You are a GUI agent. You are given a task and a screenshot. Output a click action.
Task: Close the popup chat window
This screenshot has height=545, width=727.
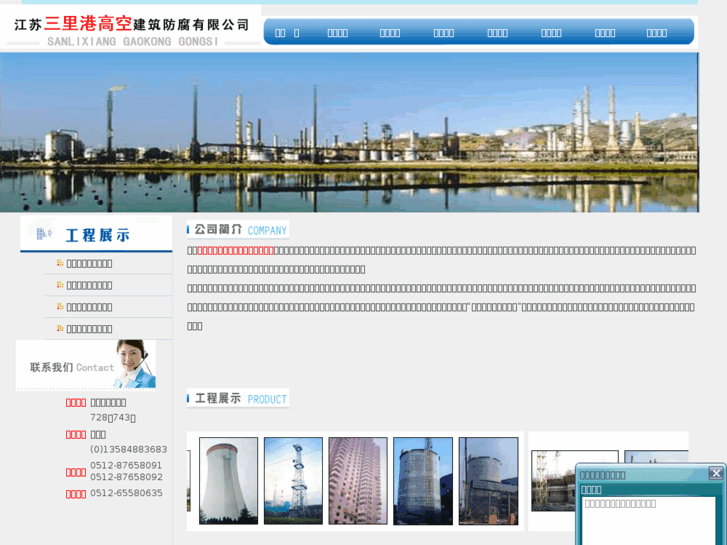pyautogui.click(x=716, y=473)
